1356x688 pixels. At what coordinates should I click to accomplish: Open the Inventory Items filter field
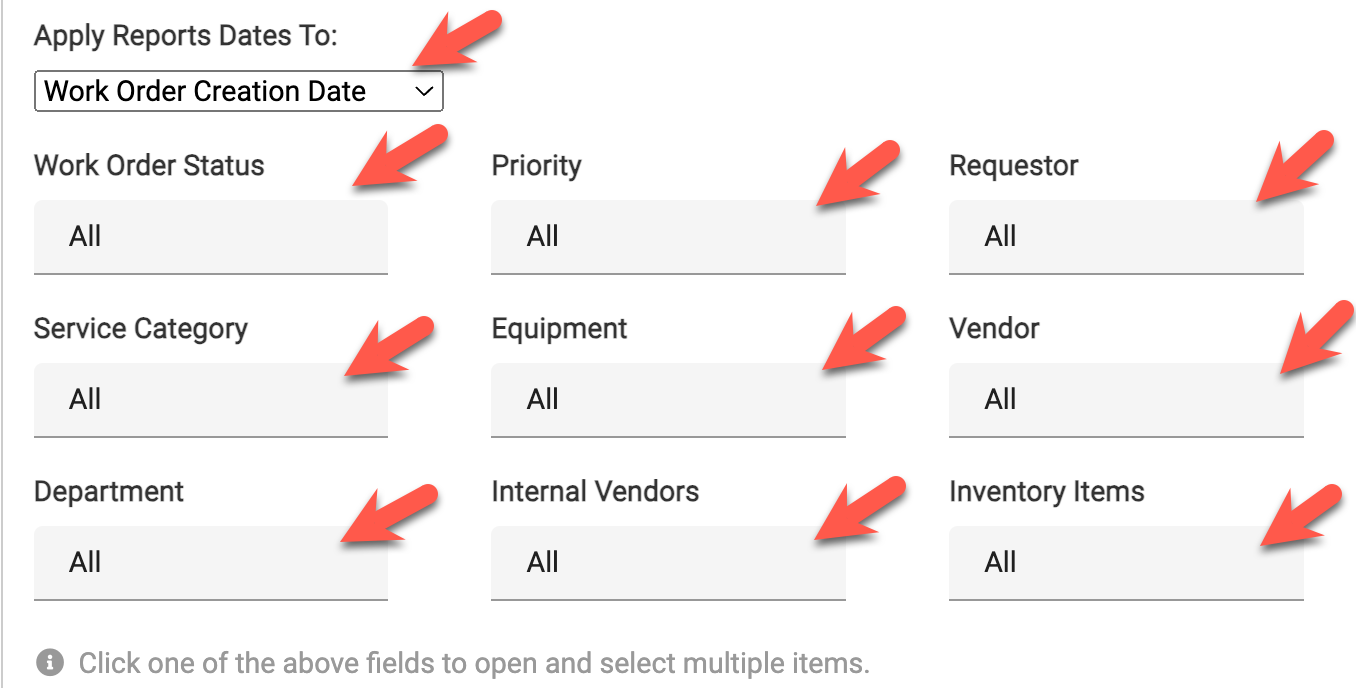[1125, 563]
